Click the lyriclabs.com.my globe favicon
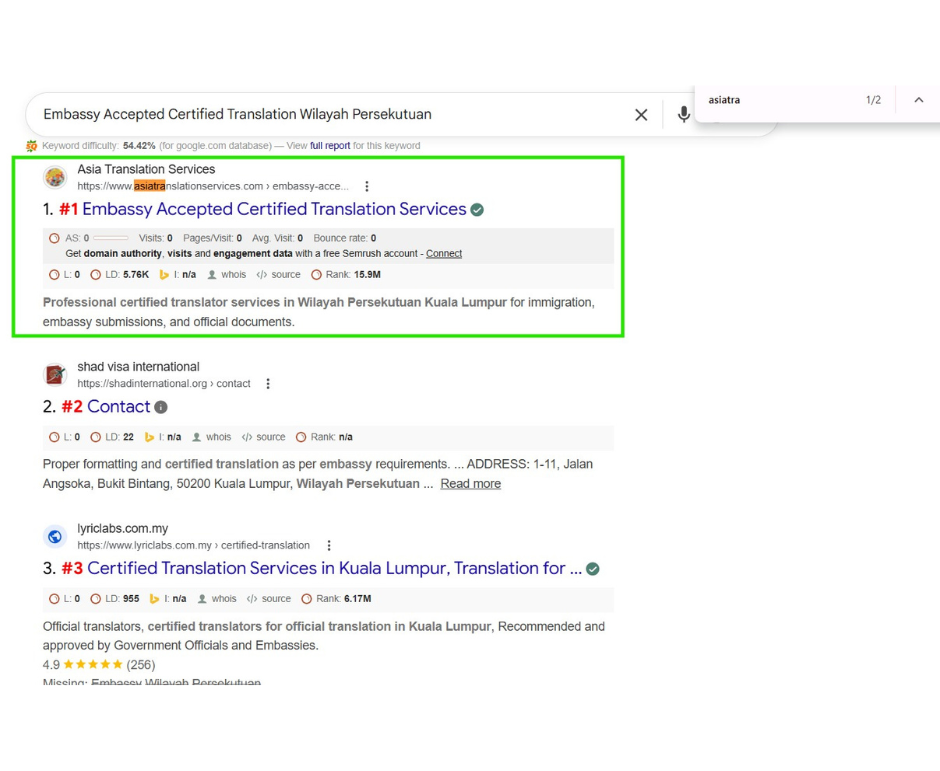Viewport: 940px width, 771px height. (x=55, y=537)
